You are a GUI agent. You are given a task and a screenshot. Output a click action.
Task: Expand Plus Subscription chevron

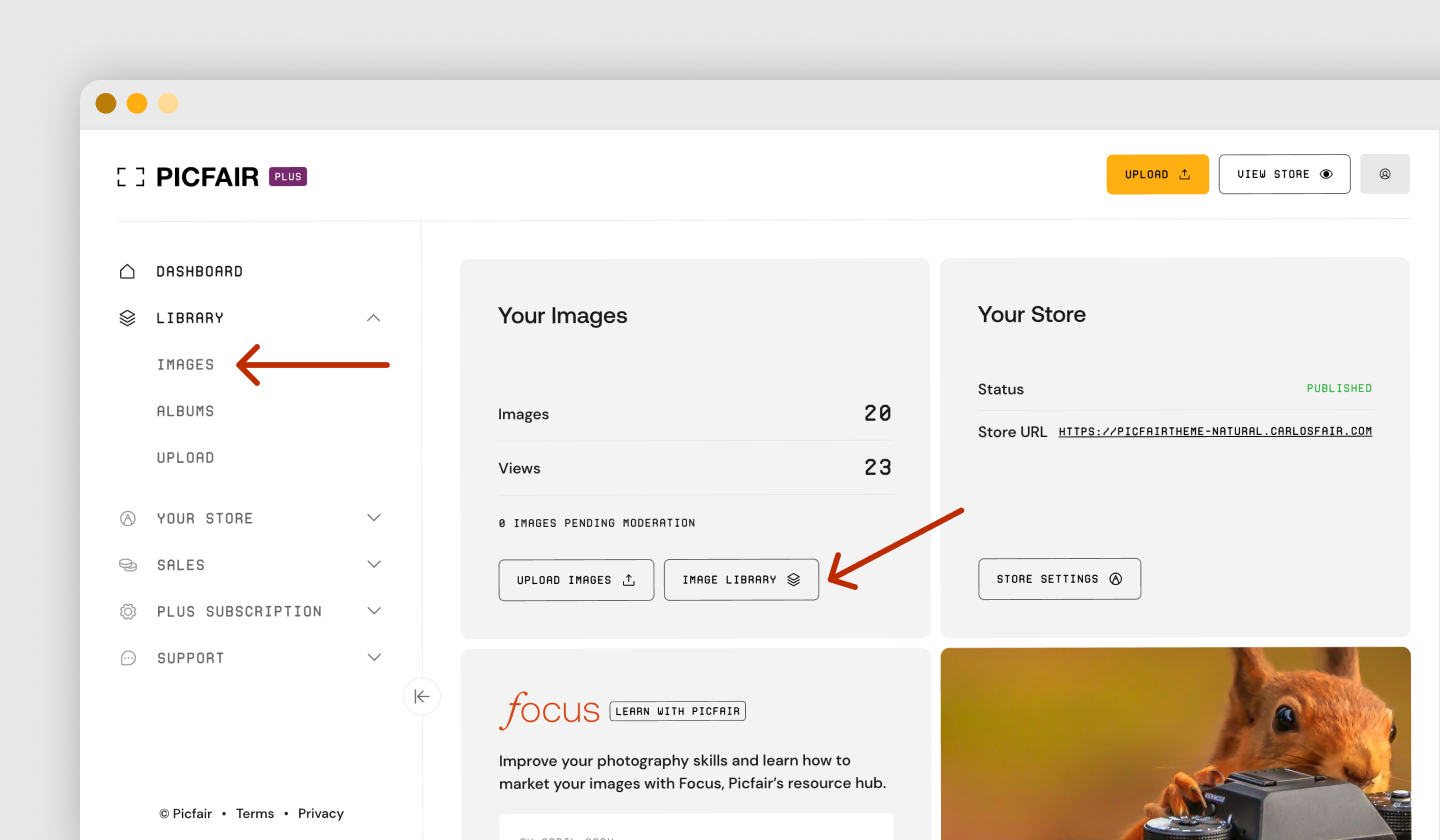pyautogui.click(x=374, y=611)
